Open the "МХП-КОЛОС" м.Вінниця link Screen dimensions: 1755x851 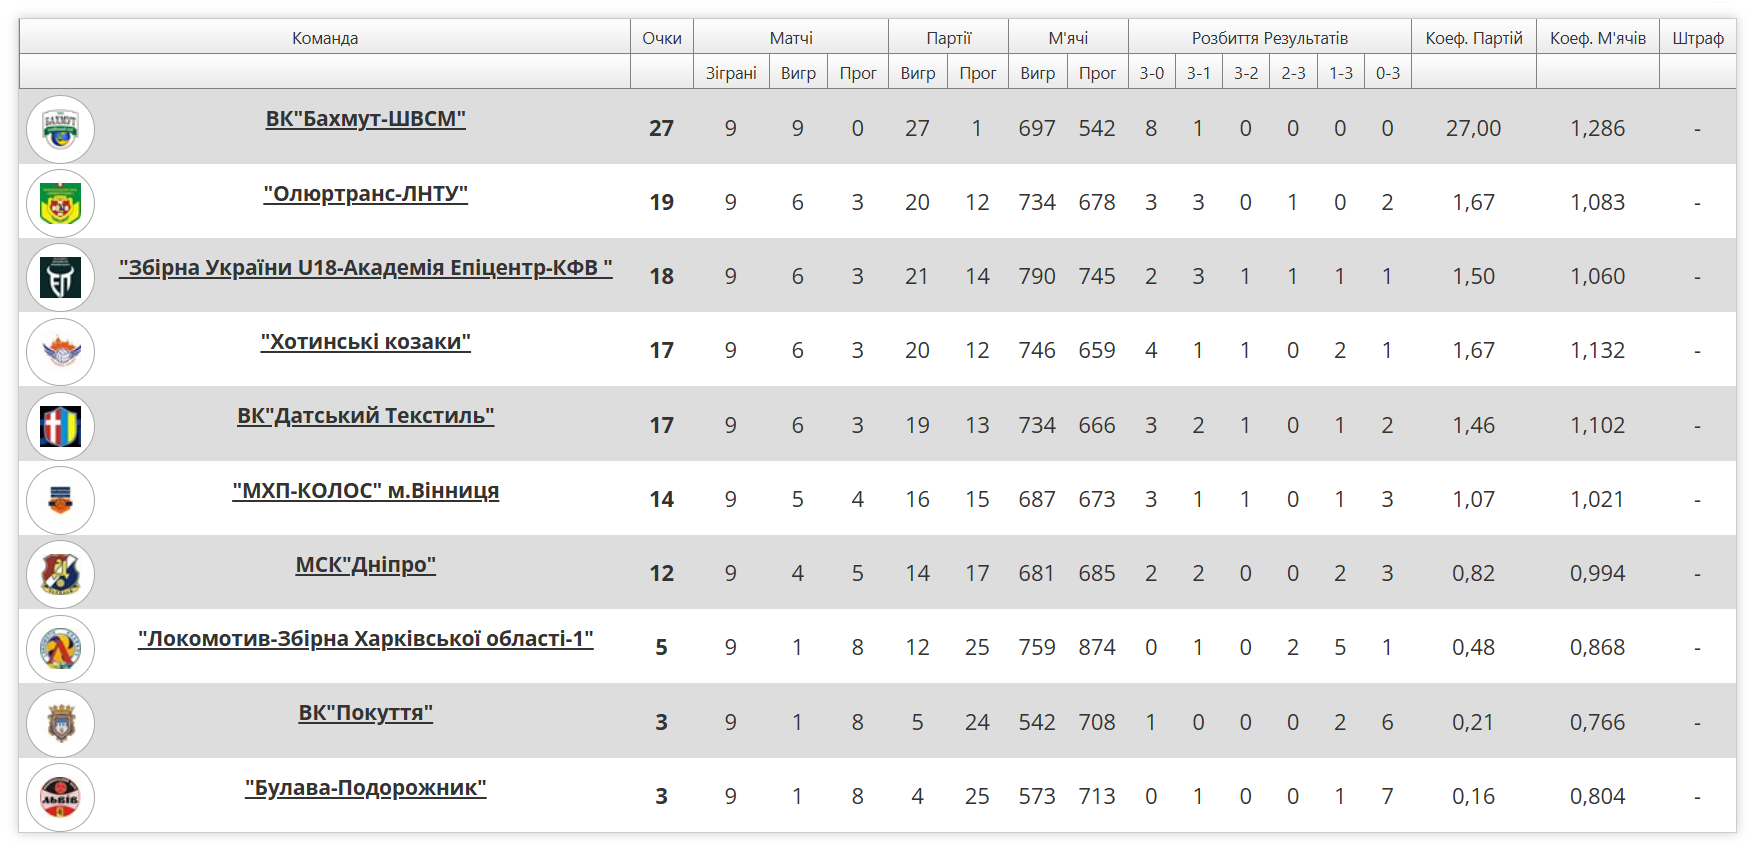[365, 491]
